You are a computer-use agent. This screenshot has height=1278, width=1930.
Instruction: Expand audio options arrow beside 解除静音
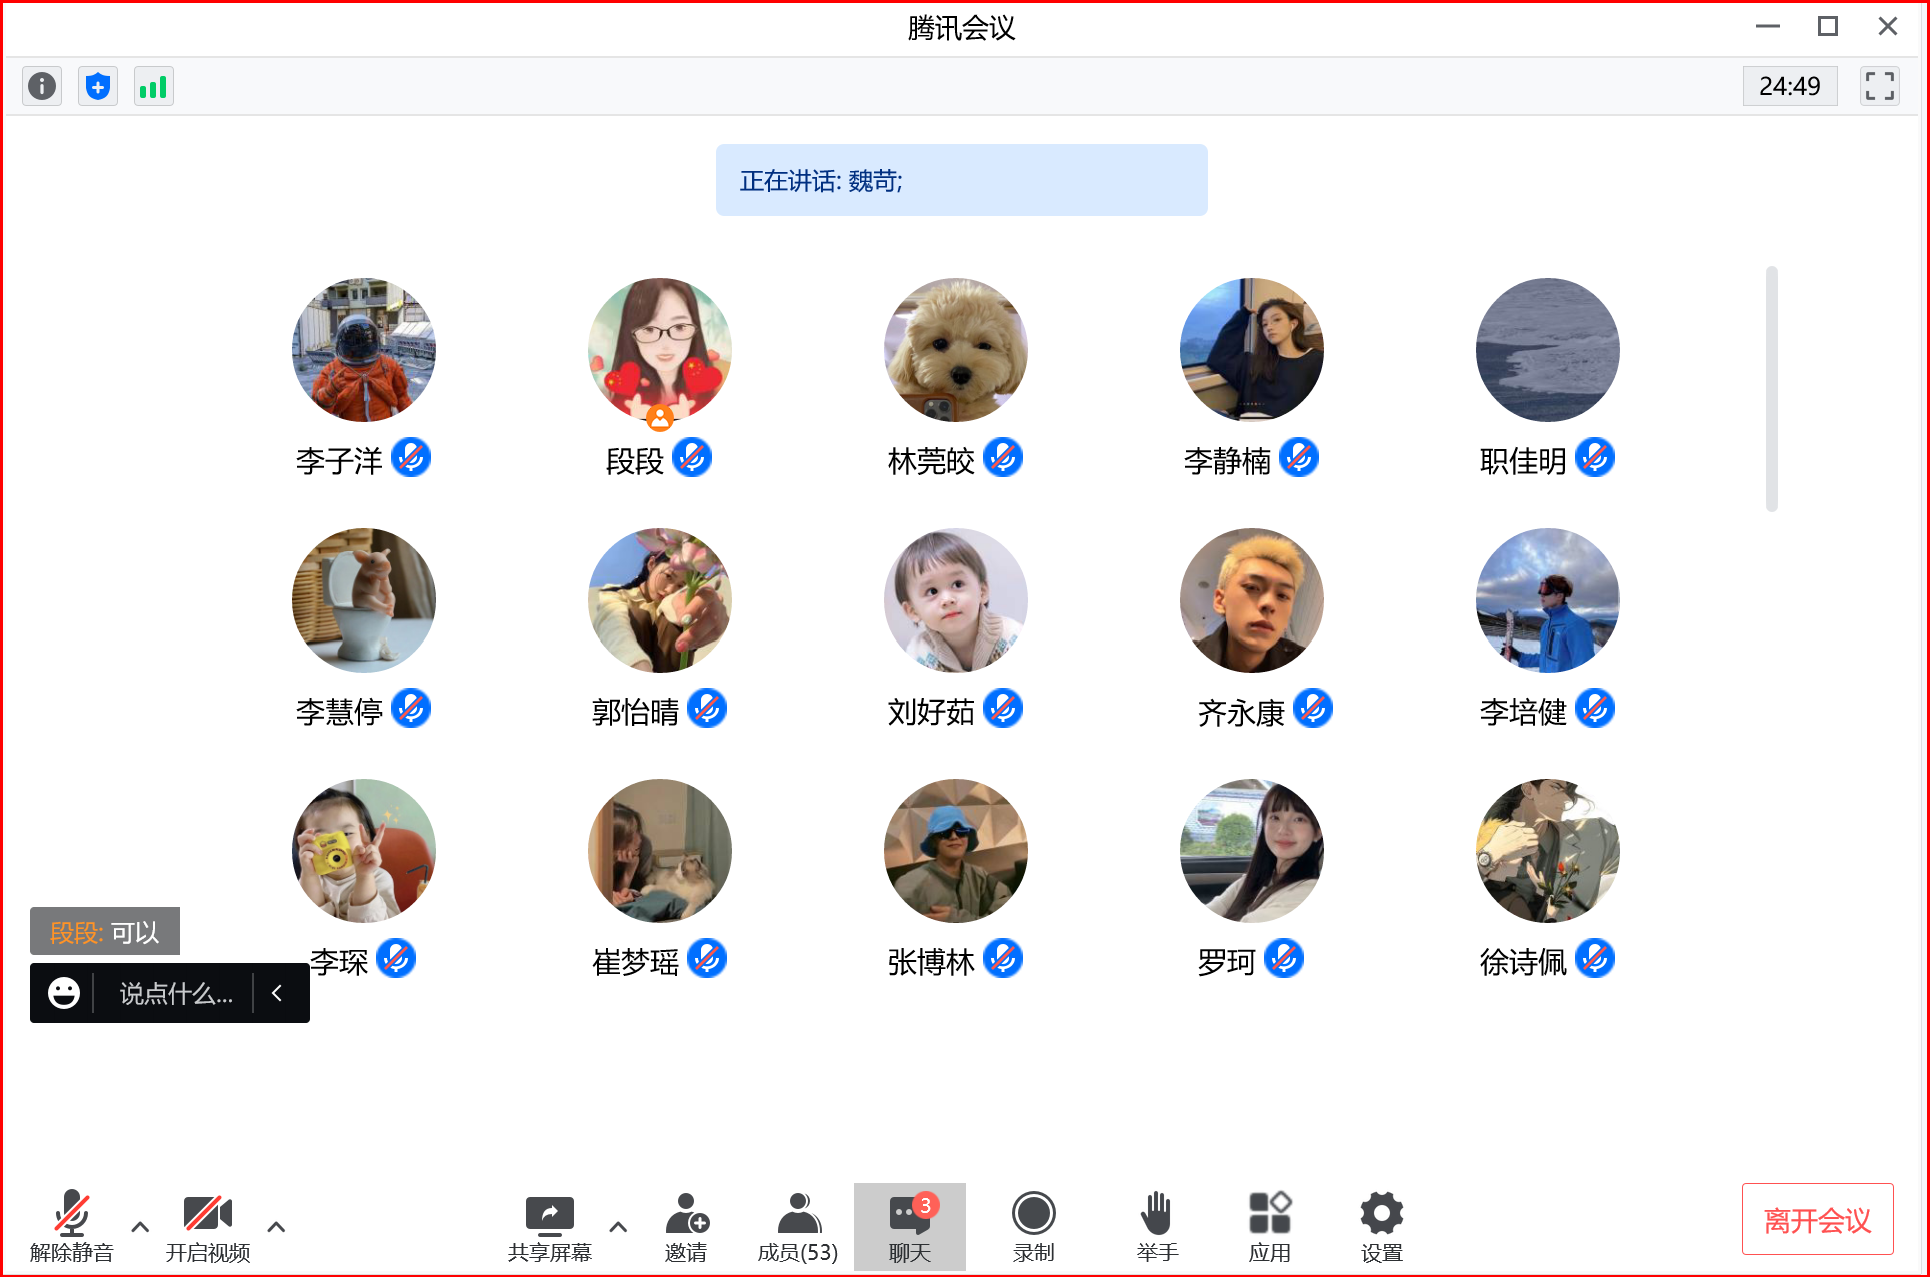pyautogui.click(x=140, y=1227)
